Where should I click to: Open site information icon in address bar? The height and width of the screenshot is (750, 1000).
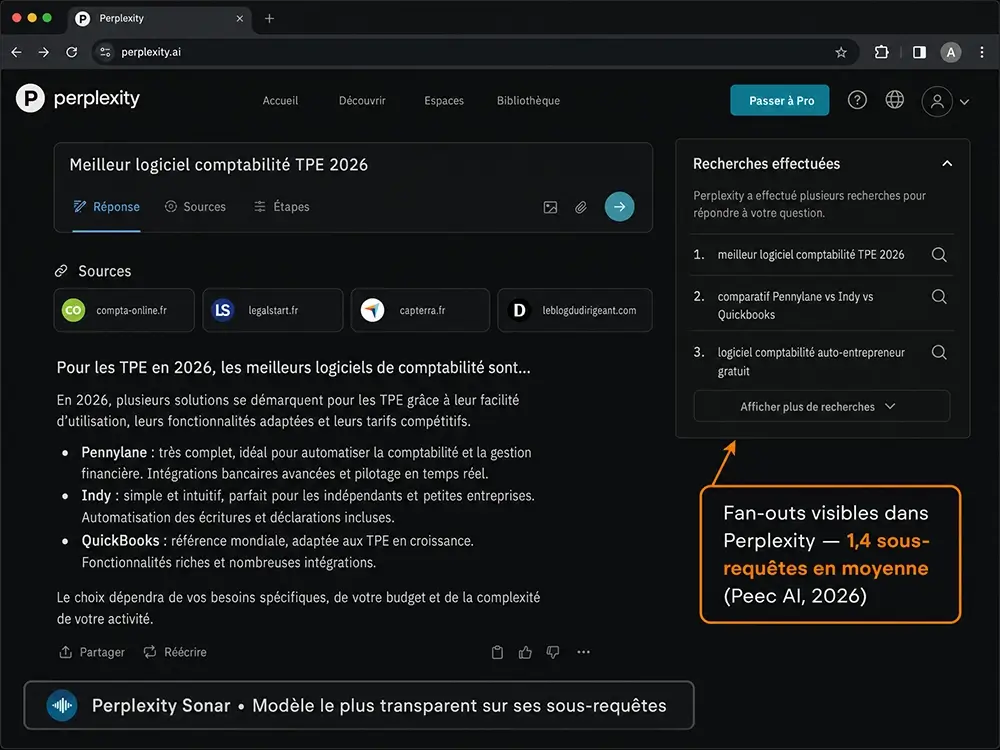(105, 52)
